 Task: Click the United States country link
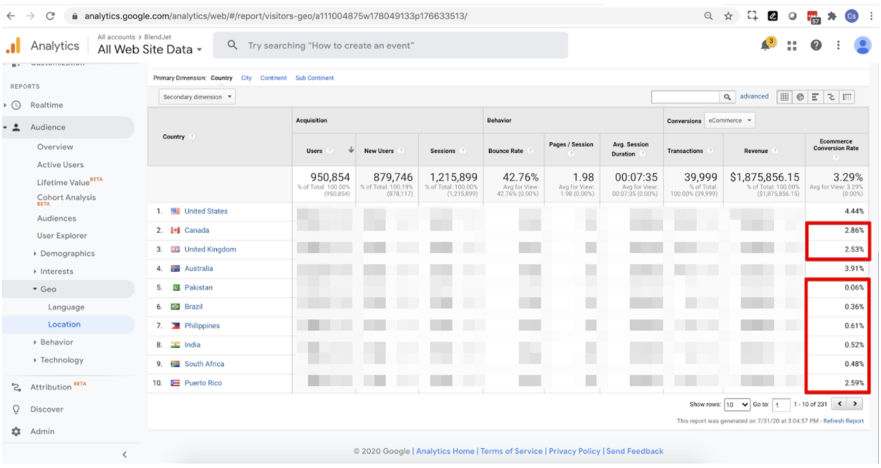(206, 211)
